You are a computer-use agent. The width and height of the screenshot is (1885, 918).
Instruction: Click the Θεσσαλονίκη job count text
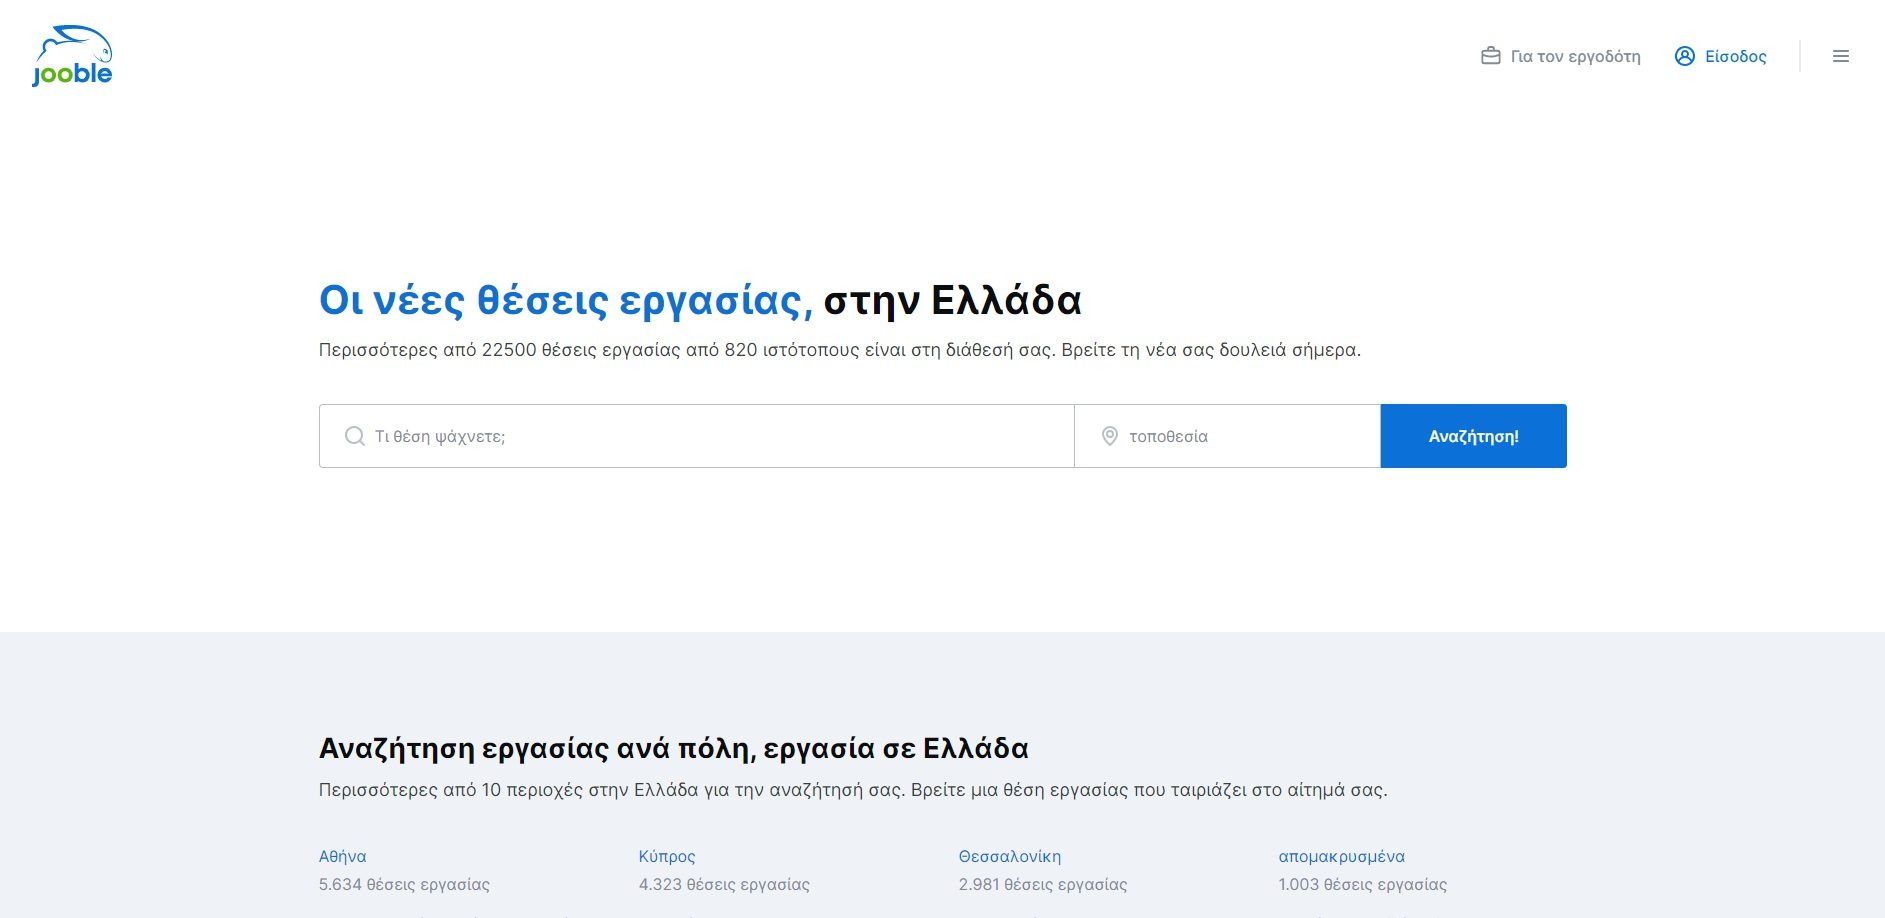pyautogui.click(x=1042, y=884)
